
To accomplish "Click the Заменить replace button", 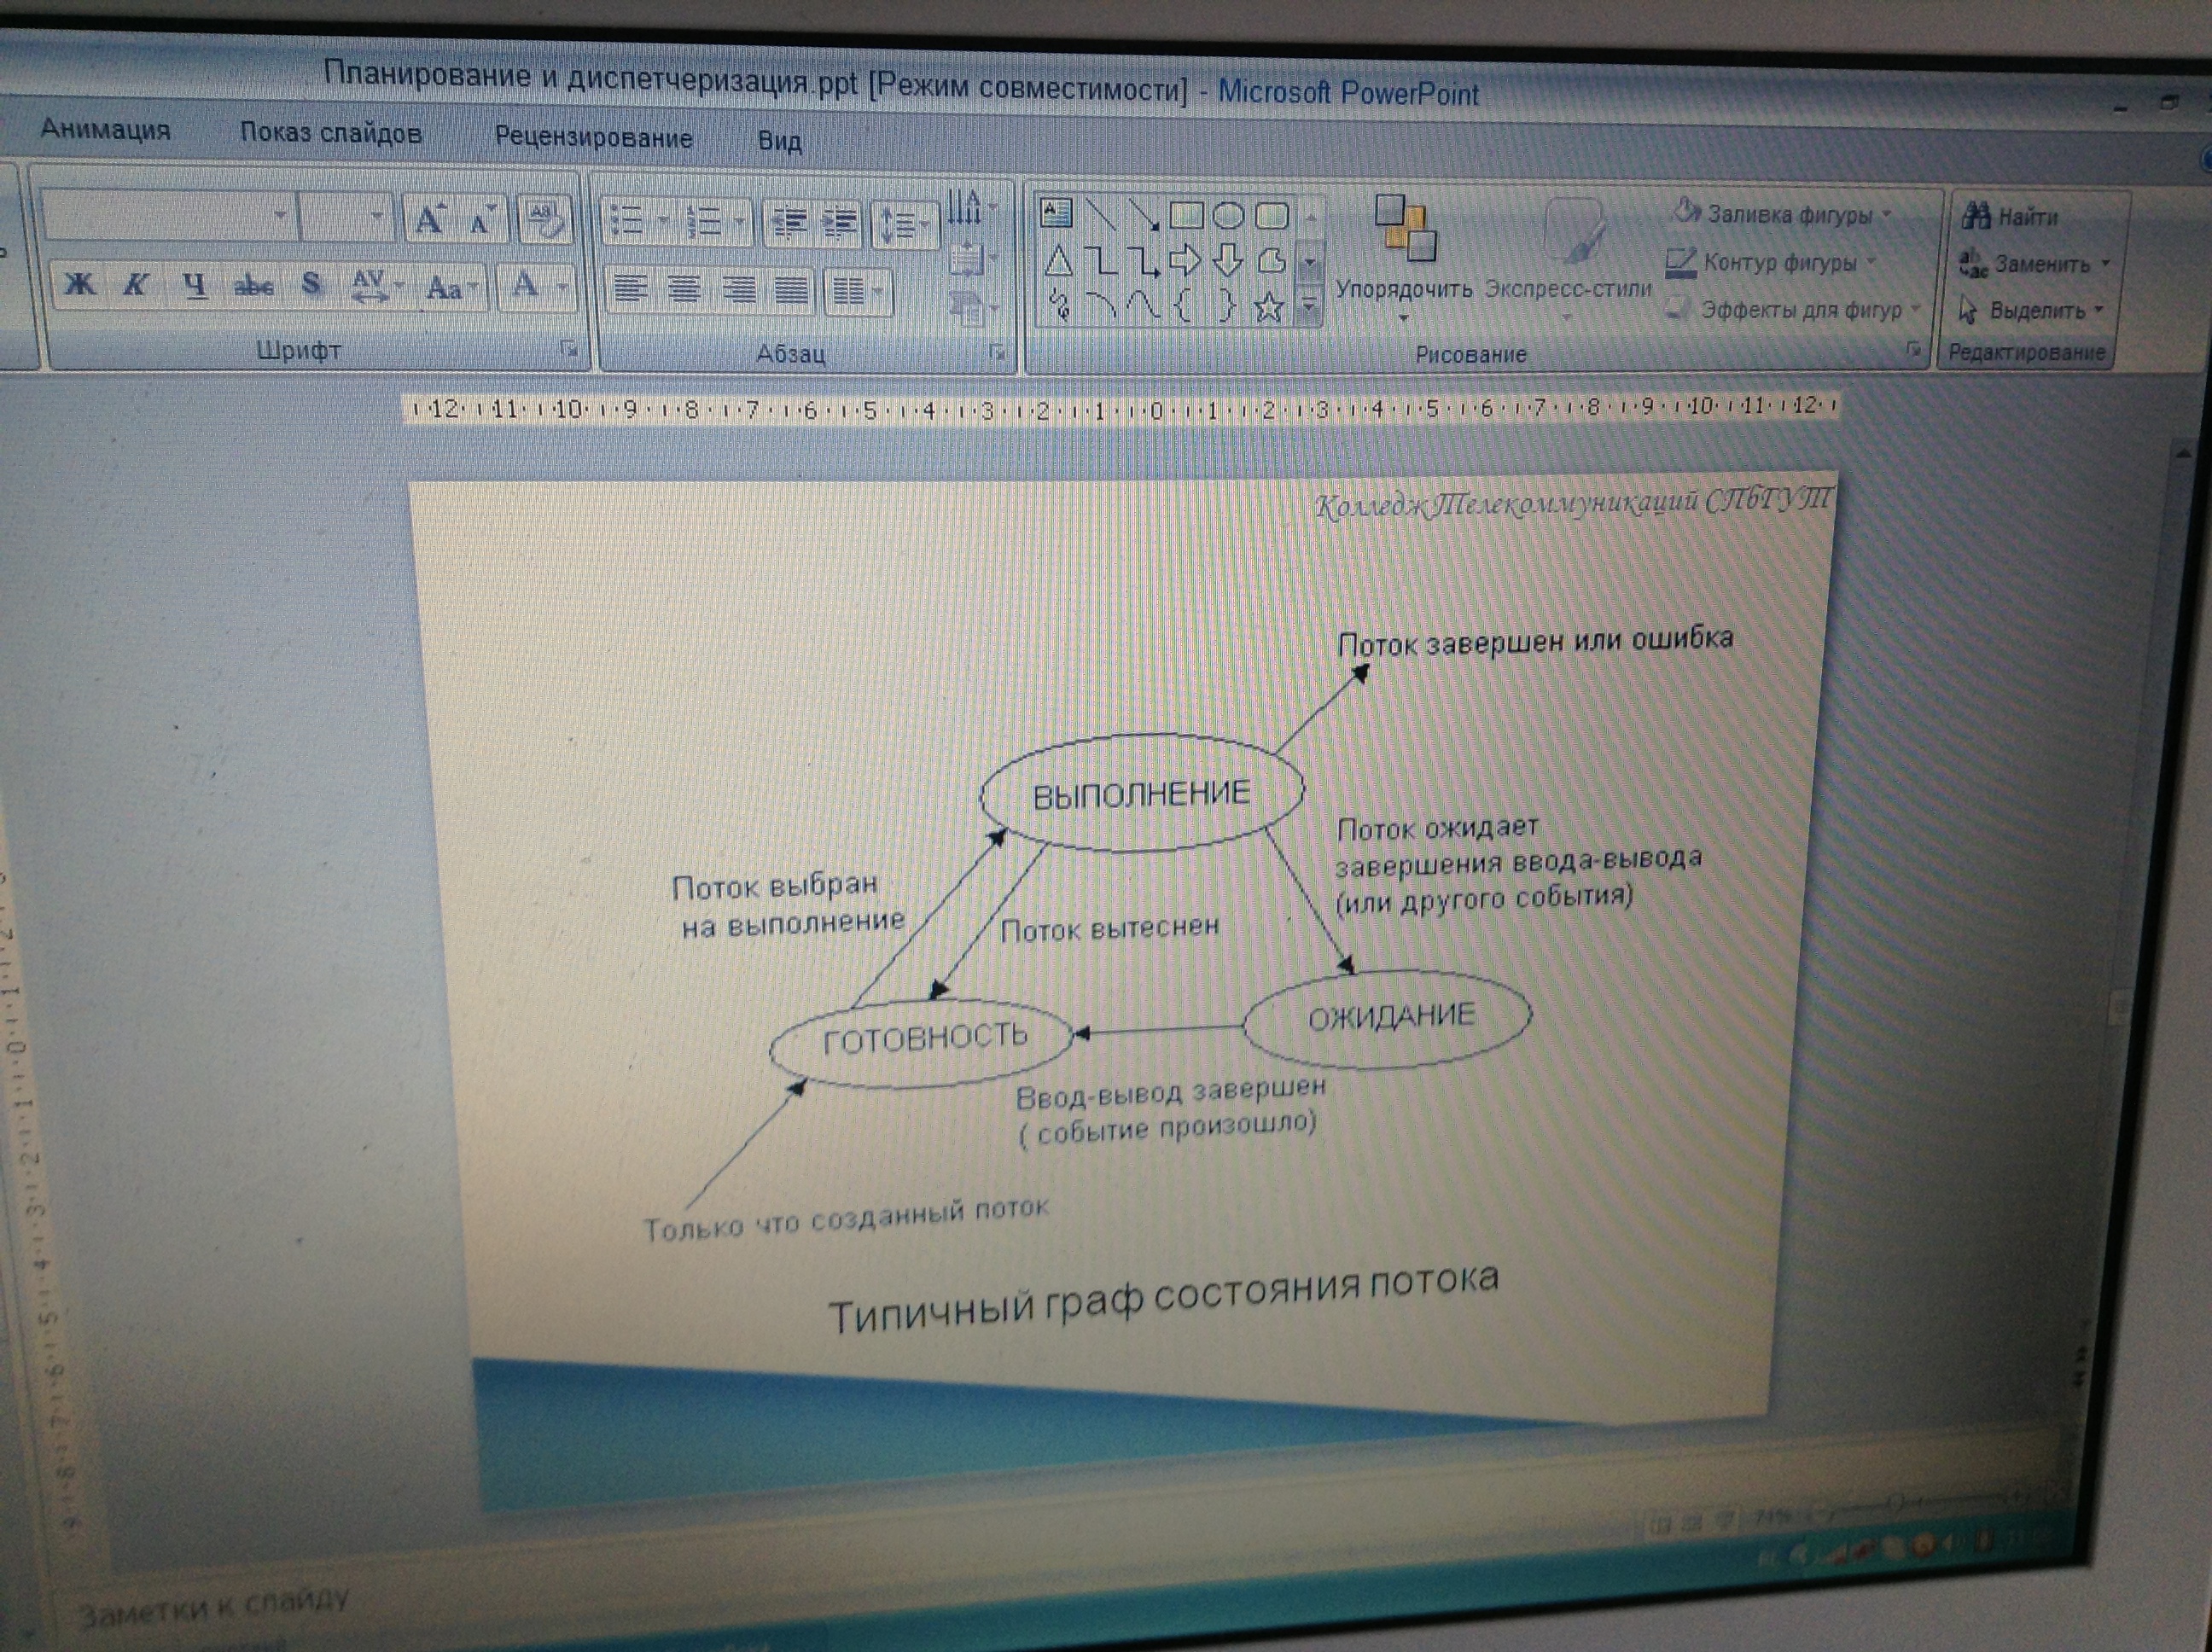I will (2034, 264).
